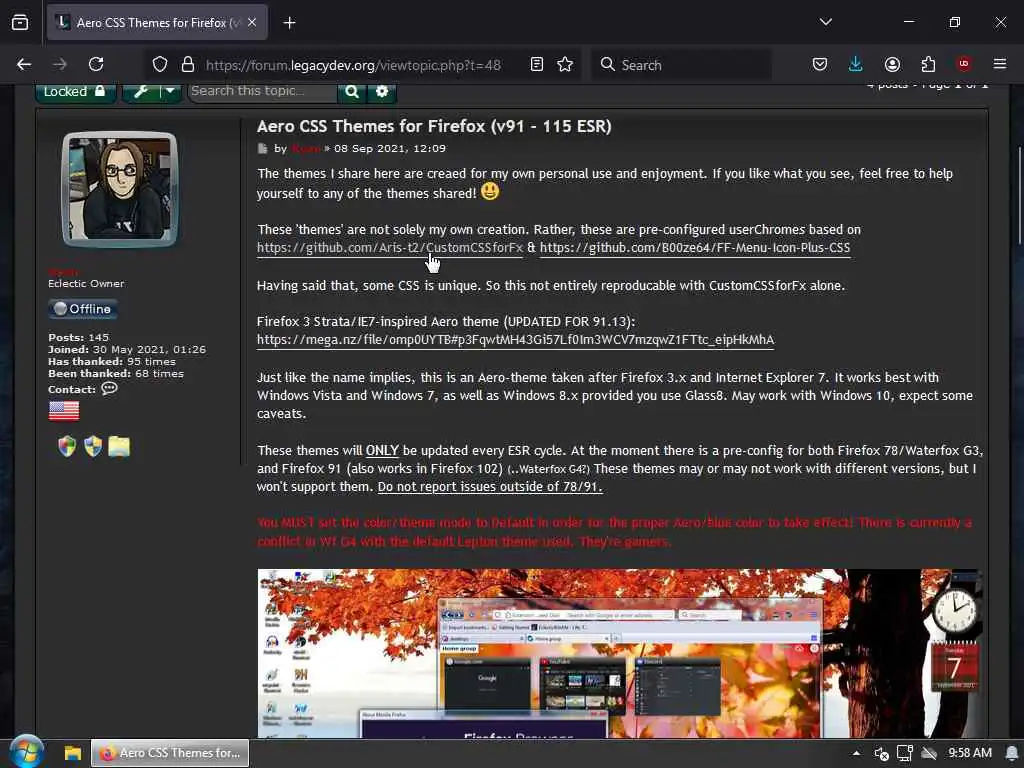Click the Search this topic field
The height and width of the screenshot is (768, 1024).
262,91
